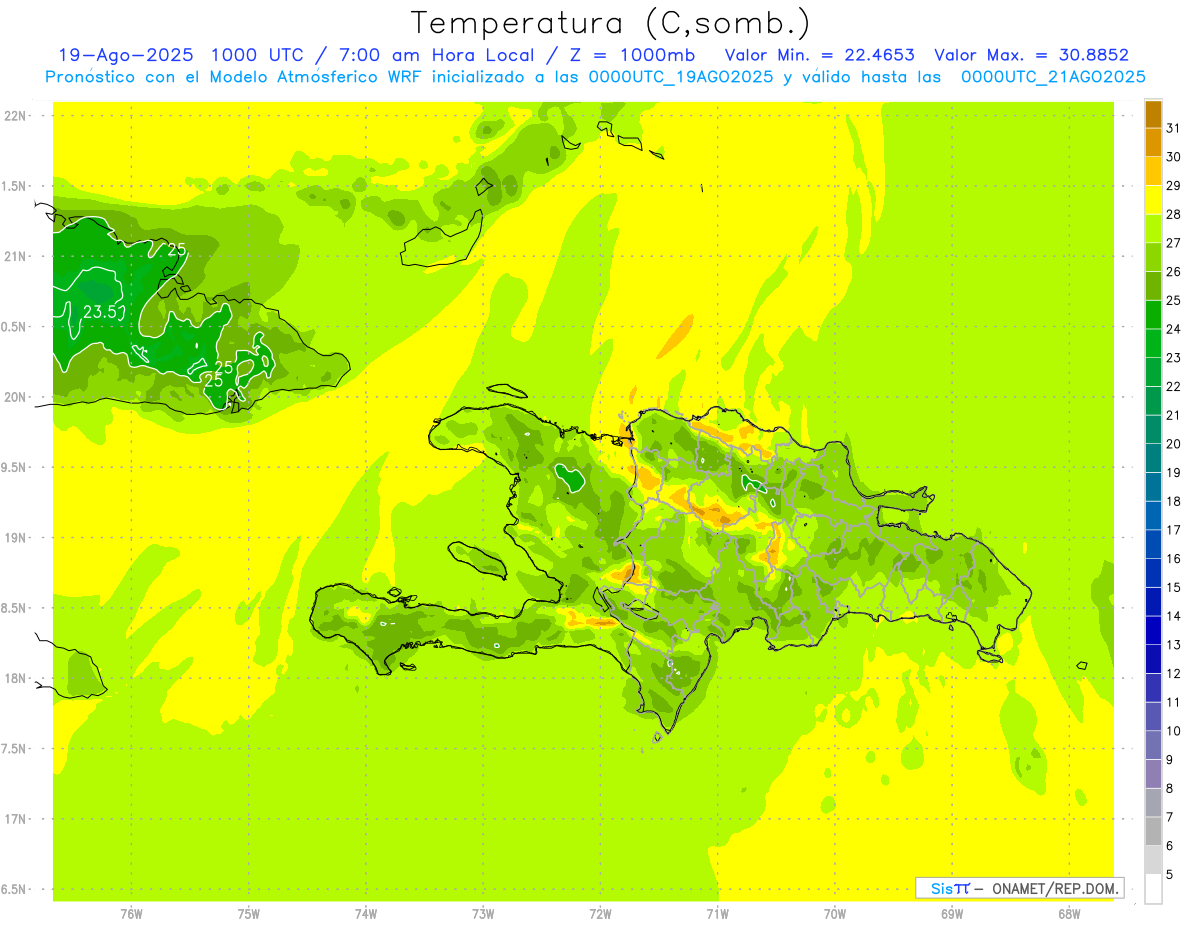This screenshot has height=927, width=1200.
Task: Click the '21N' latitude label
Action: (x=16, y=256)
